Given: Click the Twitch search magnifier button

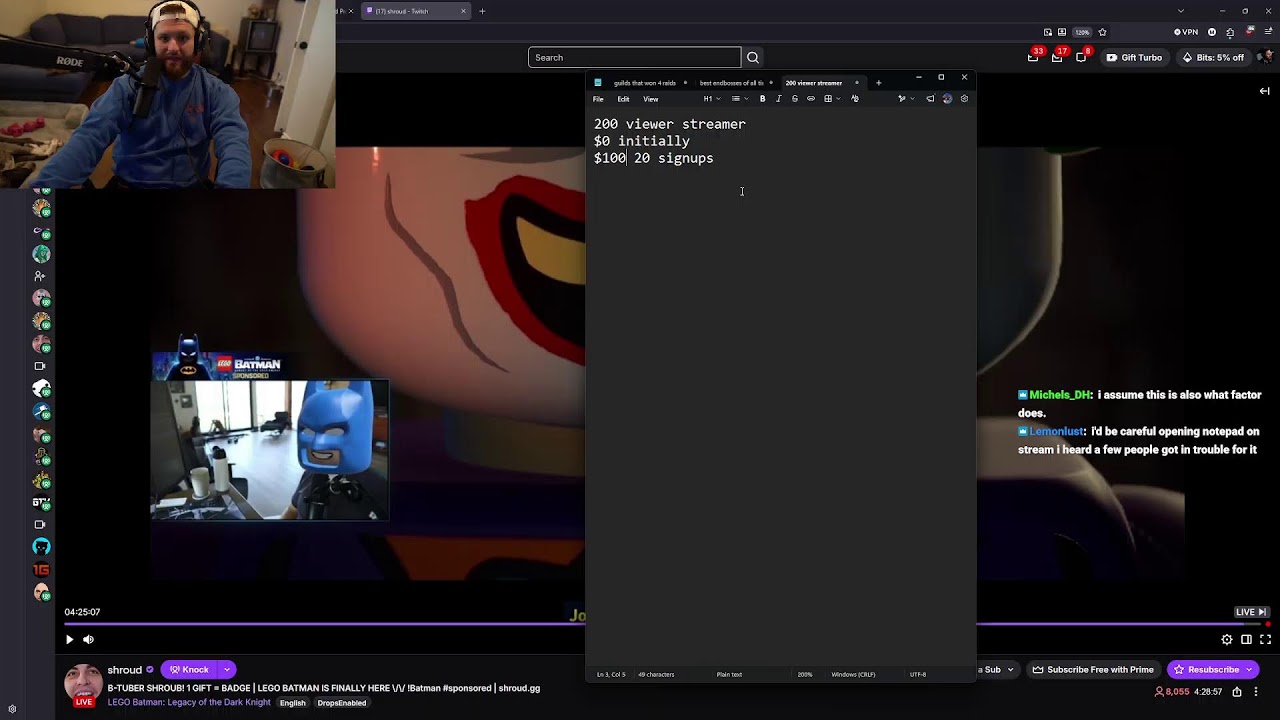Looking at the screenshot, I should pos(753,57).
